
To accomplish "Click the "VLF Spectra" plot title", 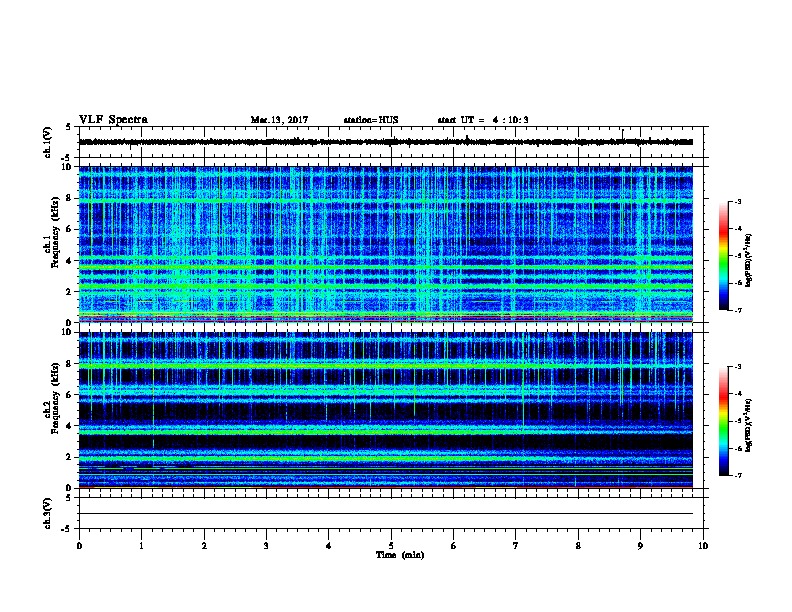I will click(113, 119).
